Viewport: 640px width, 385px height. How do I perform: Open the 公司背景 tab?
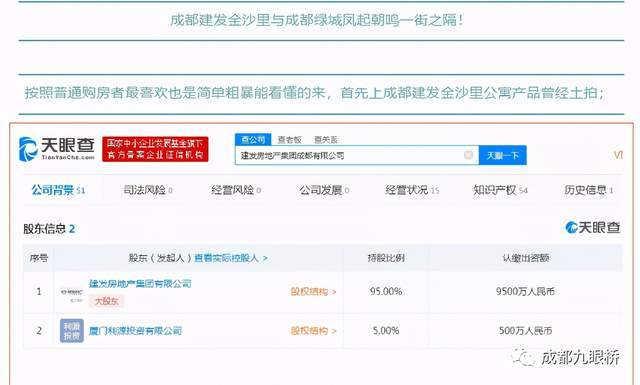58,190
